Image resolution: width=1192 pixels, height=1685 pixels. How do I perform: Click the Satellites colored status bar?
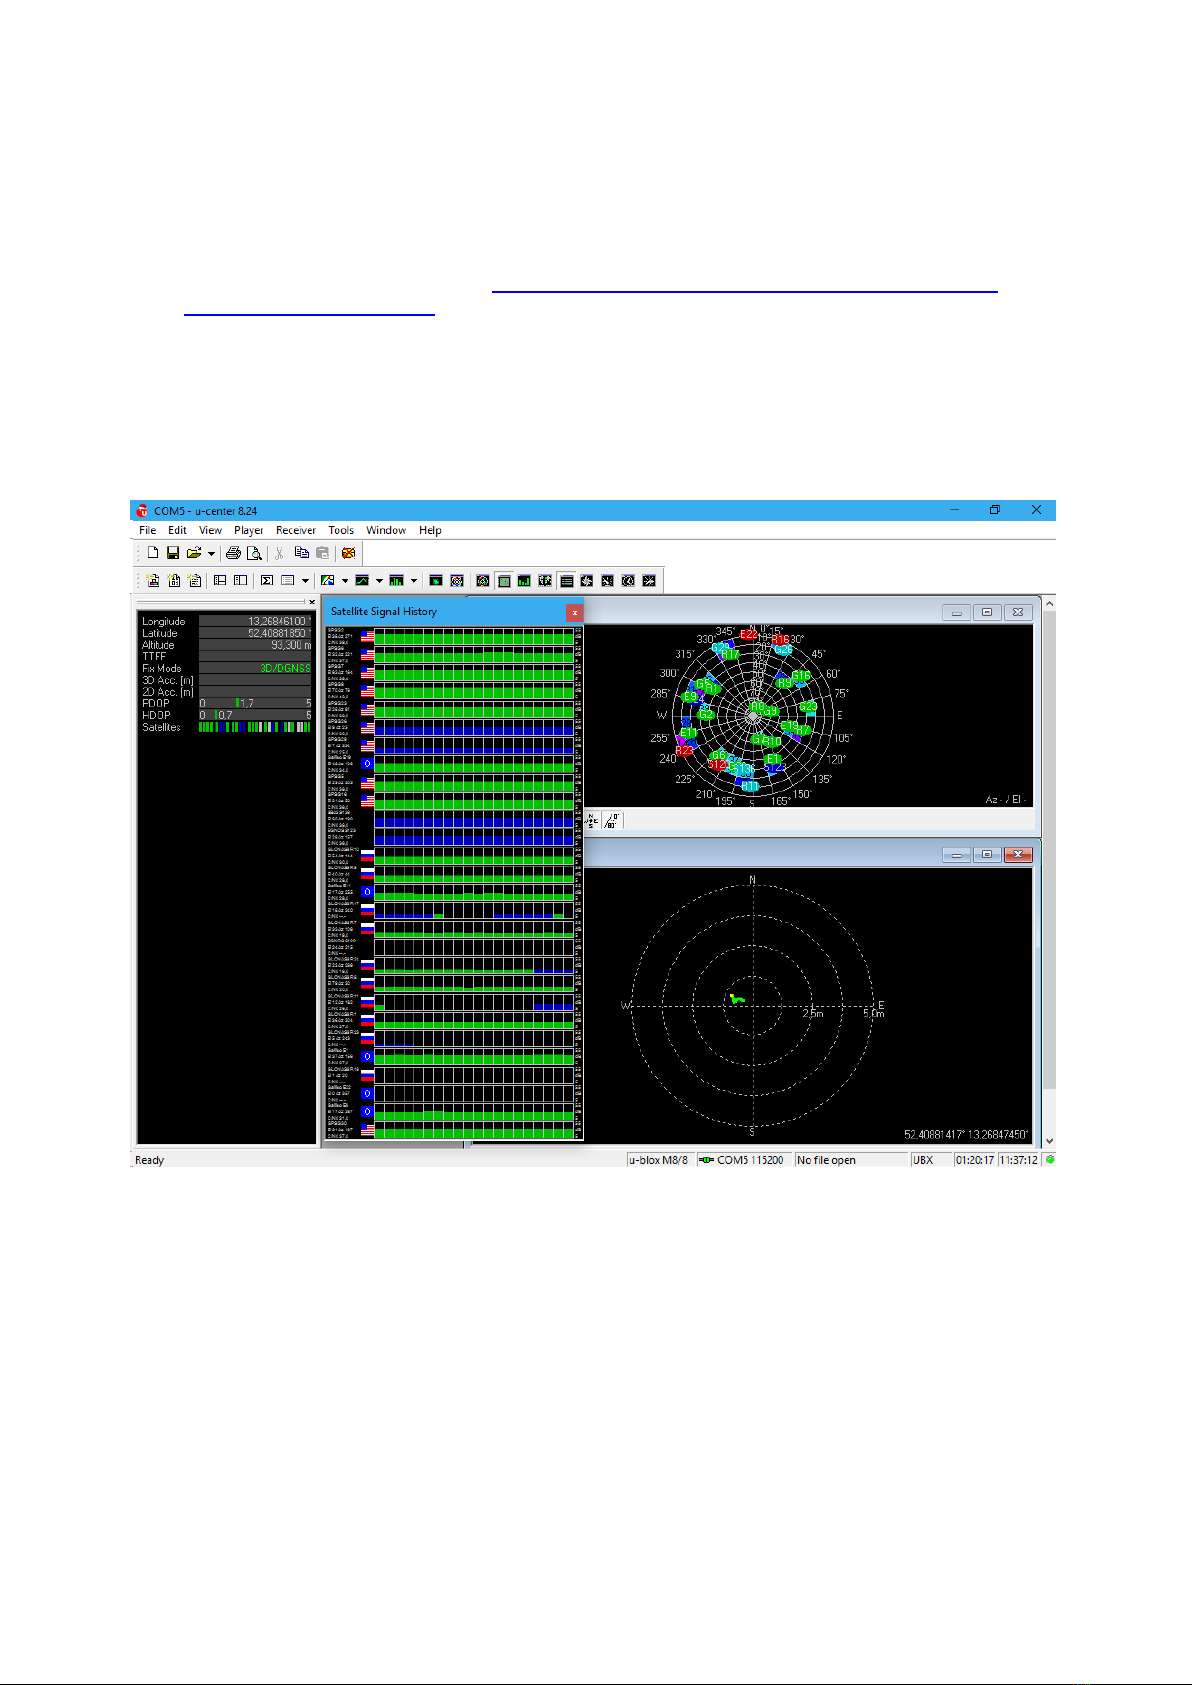(x=255, y=727)
